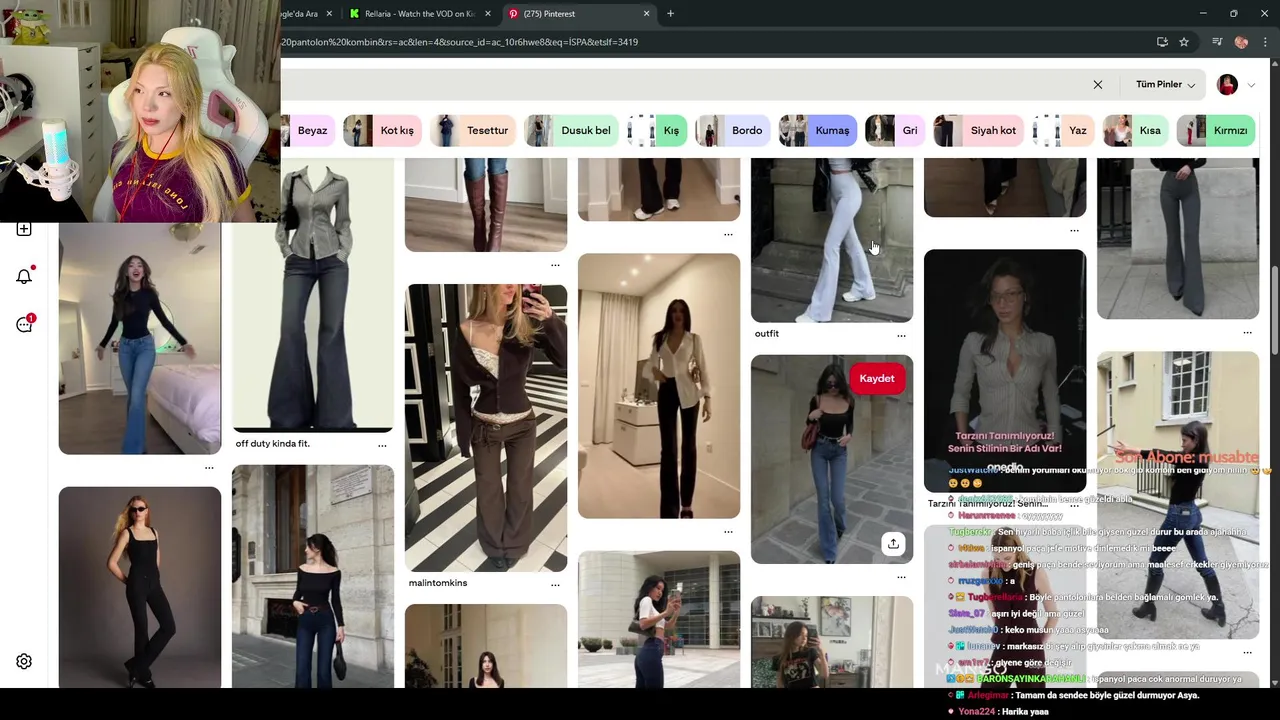Close the Rellaria Kick tab
This screenshot has height=720, width=1280.
click(488, 14)
